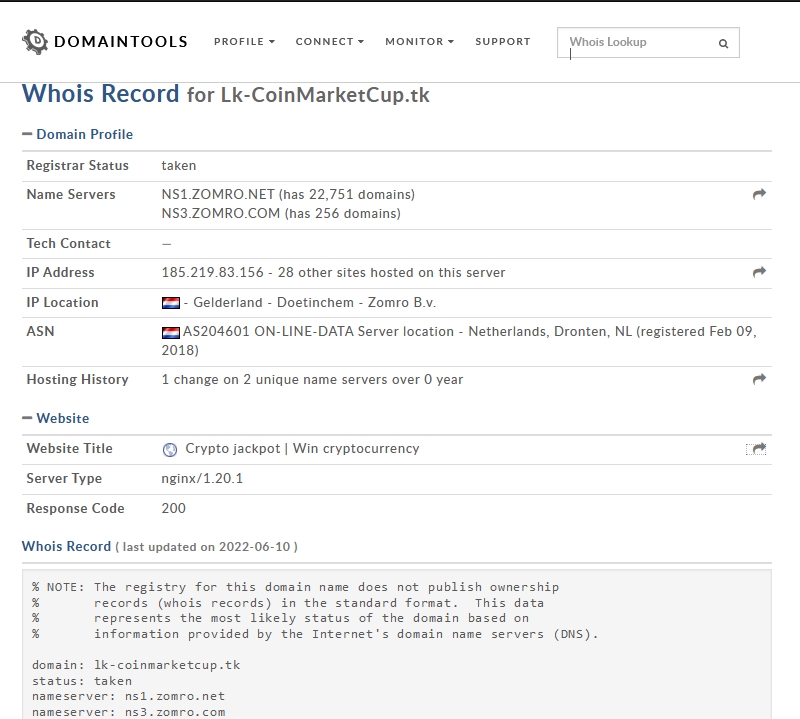
Task: Click NS3.ZOMRO.COM name server text
Action: [220, 213]
